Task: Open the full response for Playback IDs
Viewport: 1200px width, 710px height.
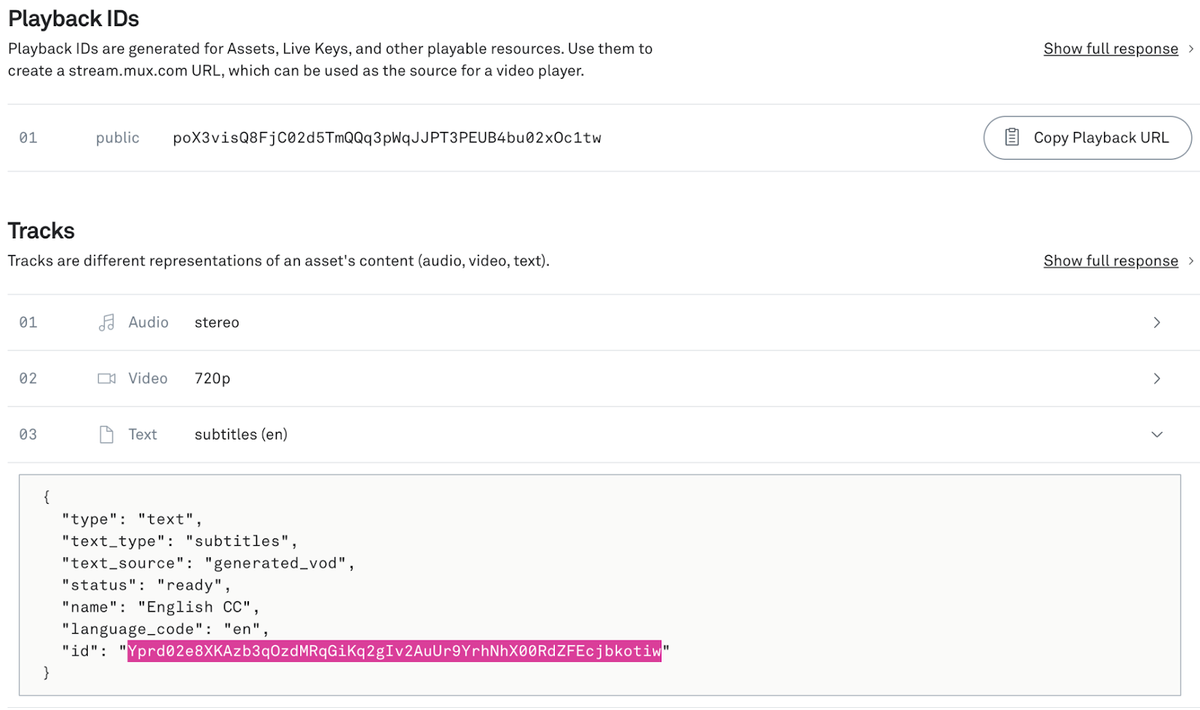Action: (x=1111, y=47)
